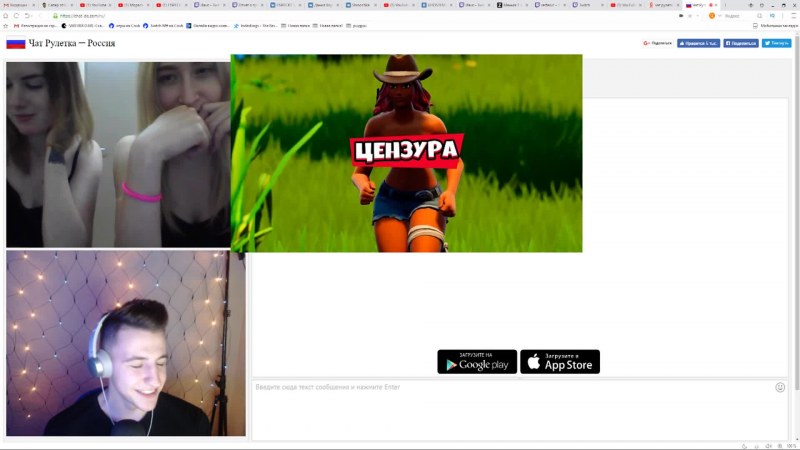Select the active Russian flag chat tab
The width and height of the screenshot is (800, 450).
(x=700, y=5)
